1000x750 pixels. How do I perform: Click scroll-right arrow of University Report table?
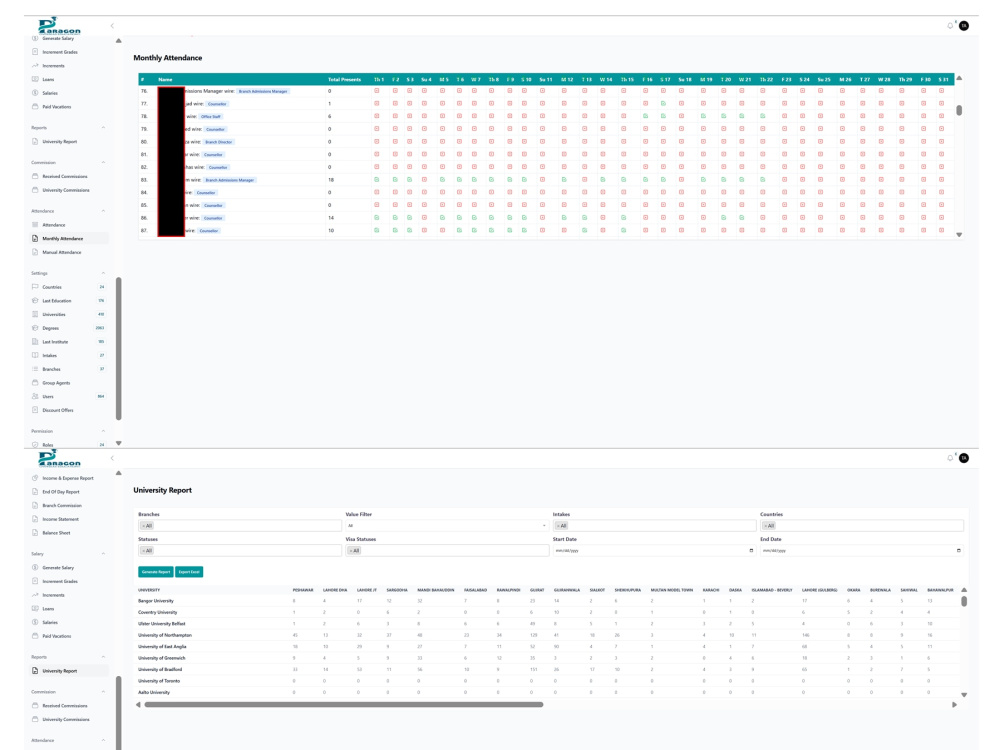click(x=955, y=705)
